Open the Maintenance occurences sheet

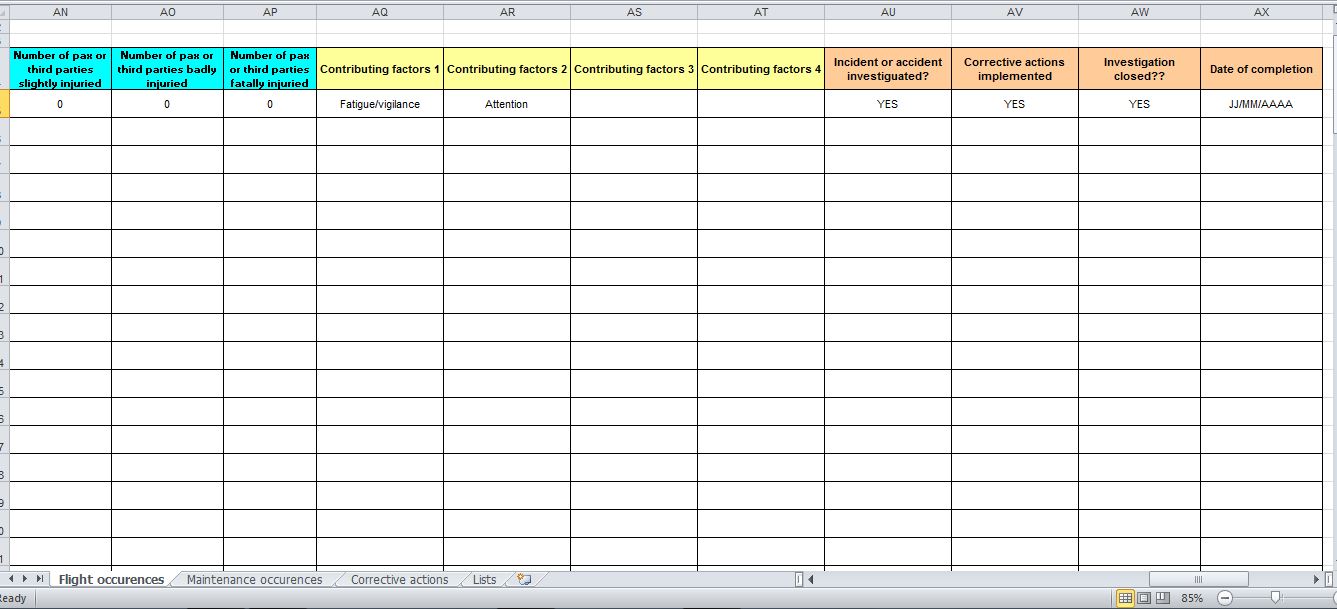pos(254,580)
